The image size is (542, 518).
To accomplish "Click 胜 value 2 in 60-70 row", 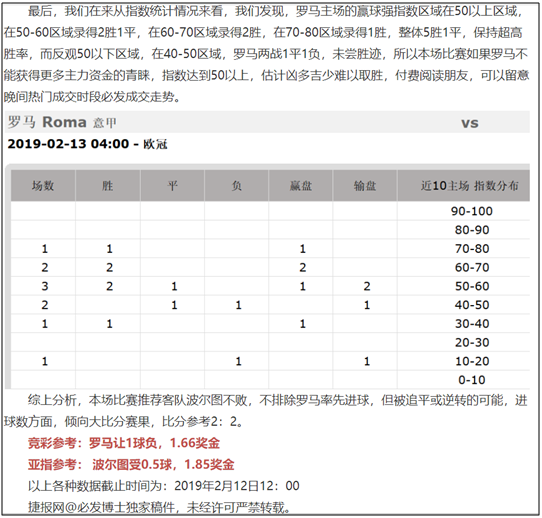I will 109,267.
